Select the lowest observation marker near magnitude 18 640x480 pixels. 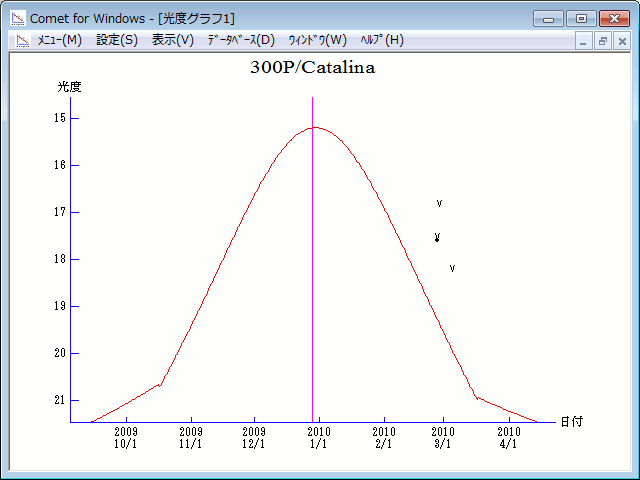(x=452, y=268)
